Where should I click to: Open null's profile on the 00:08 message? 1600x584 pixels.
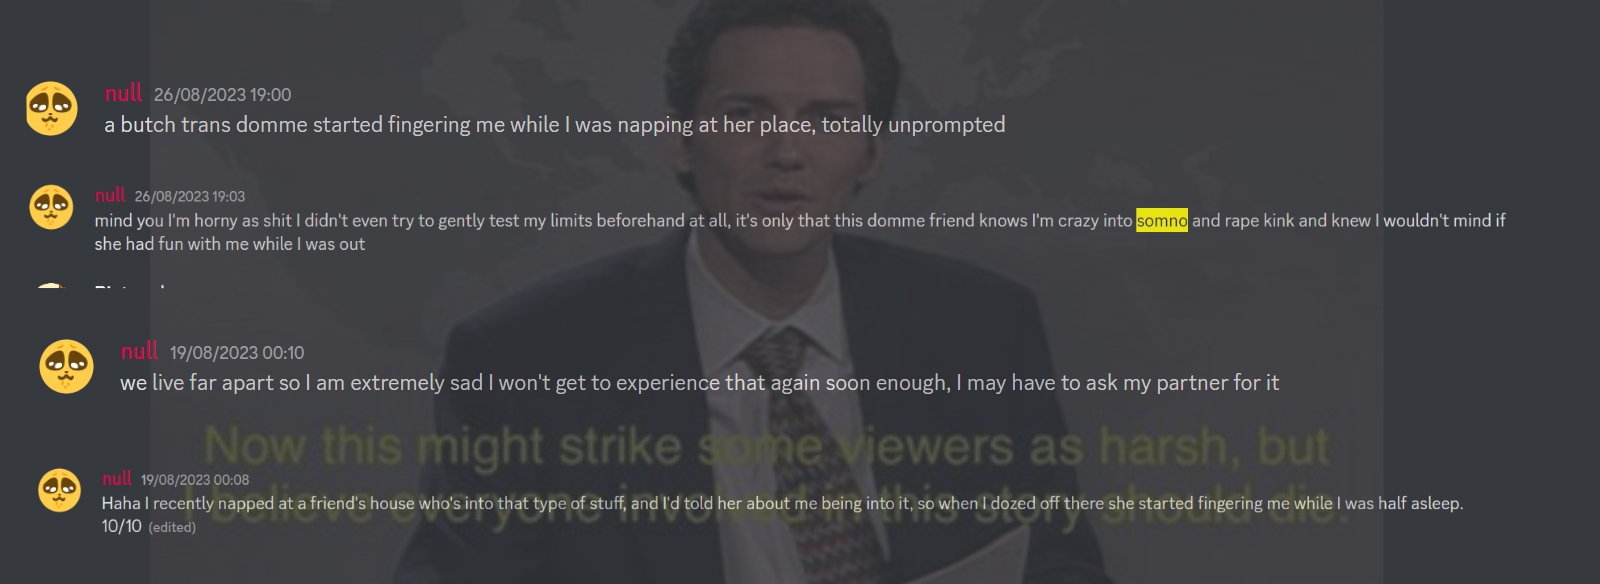point(117,478)
